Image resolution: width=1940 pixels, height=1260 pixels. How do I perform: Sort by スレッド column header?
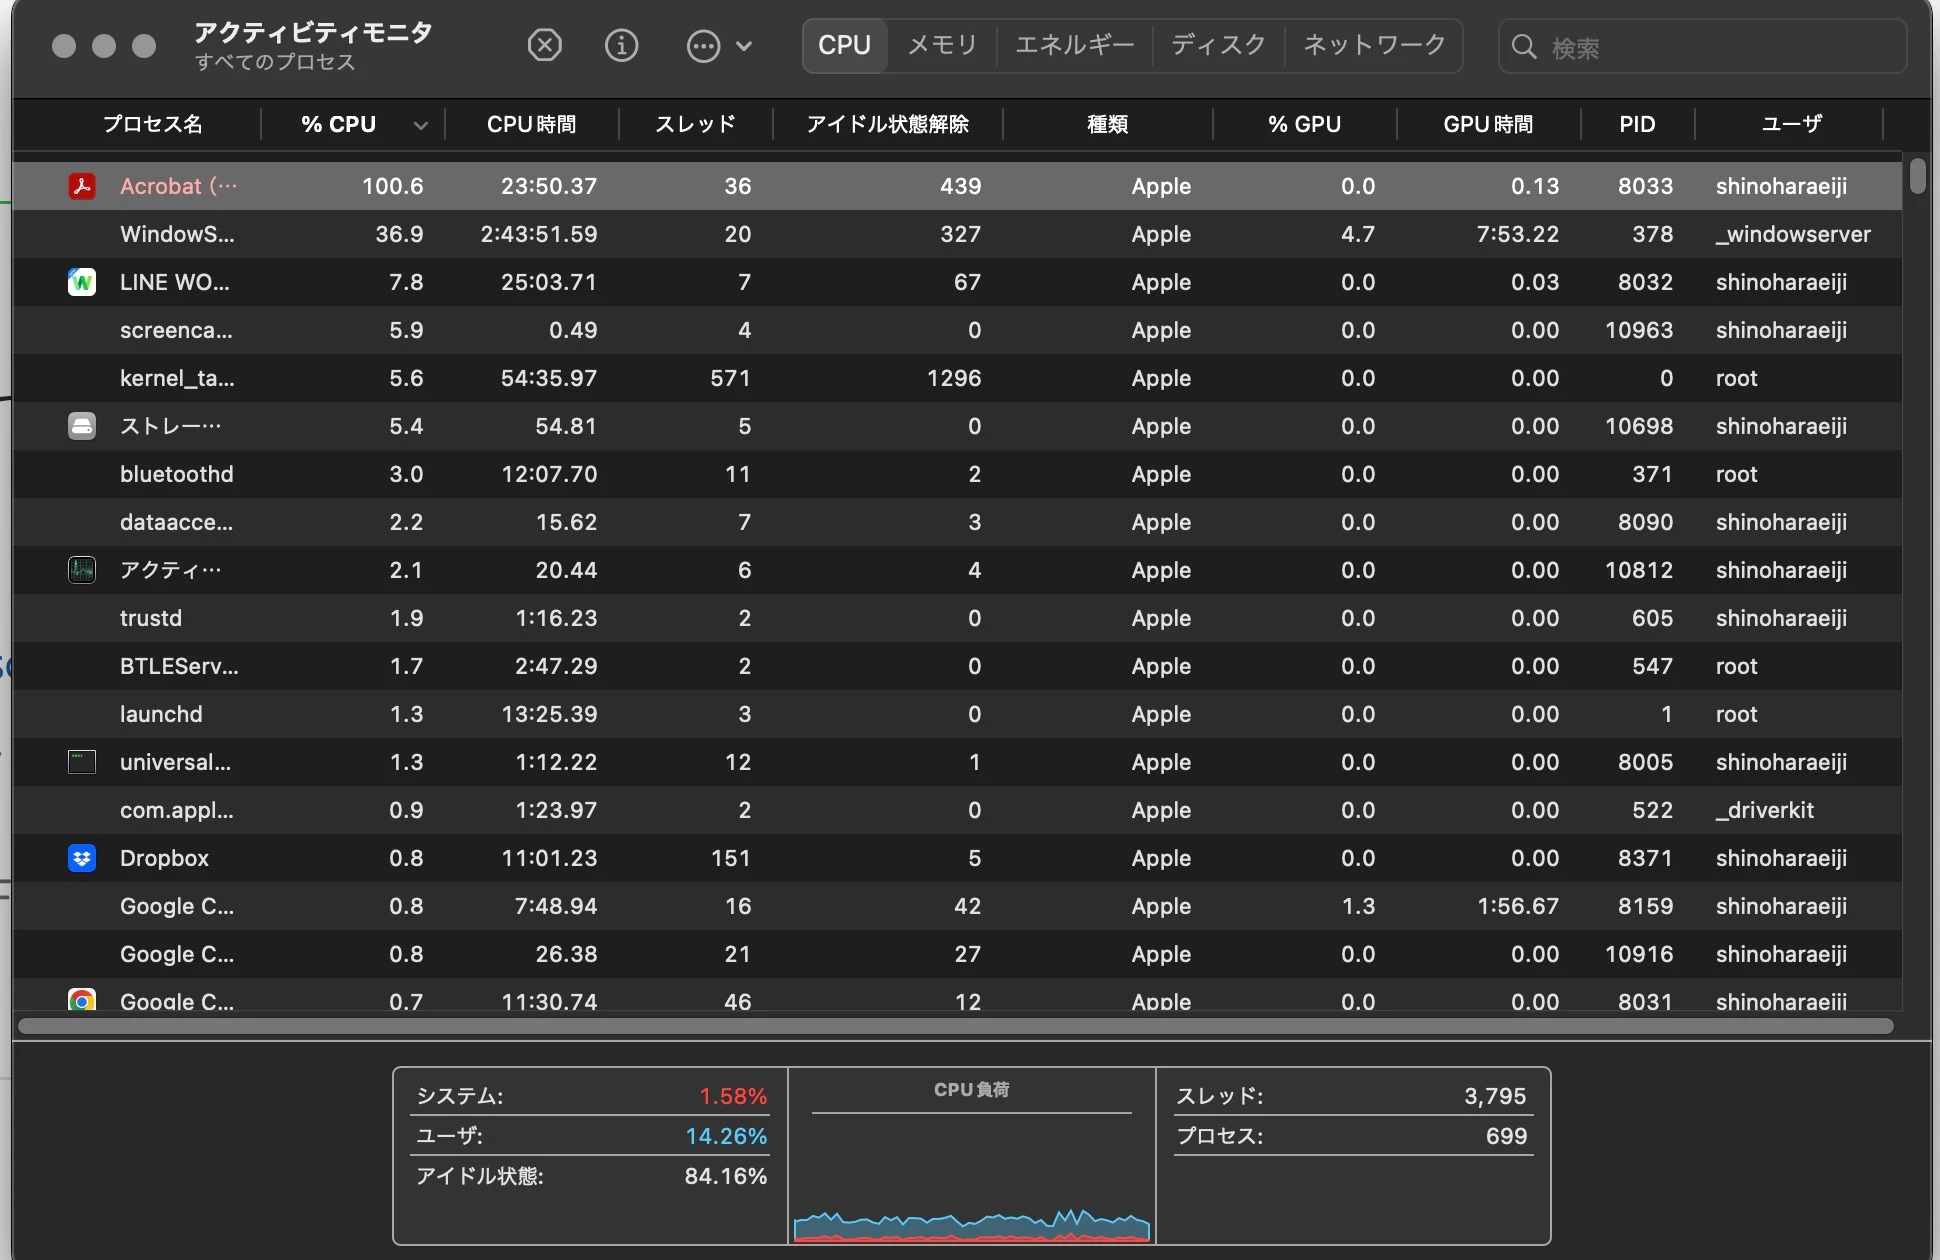[x=695, y=125]
